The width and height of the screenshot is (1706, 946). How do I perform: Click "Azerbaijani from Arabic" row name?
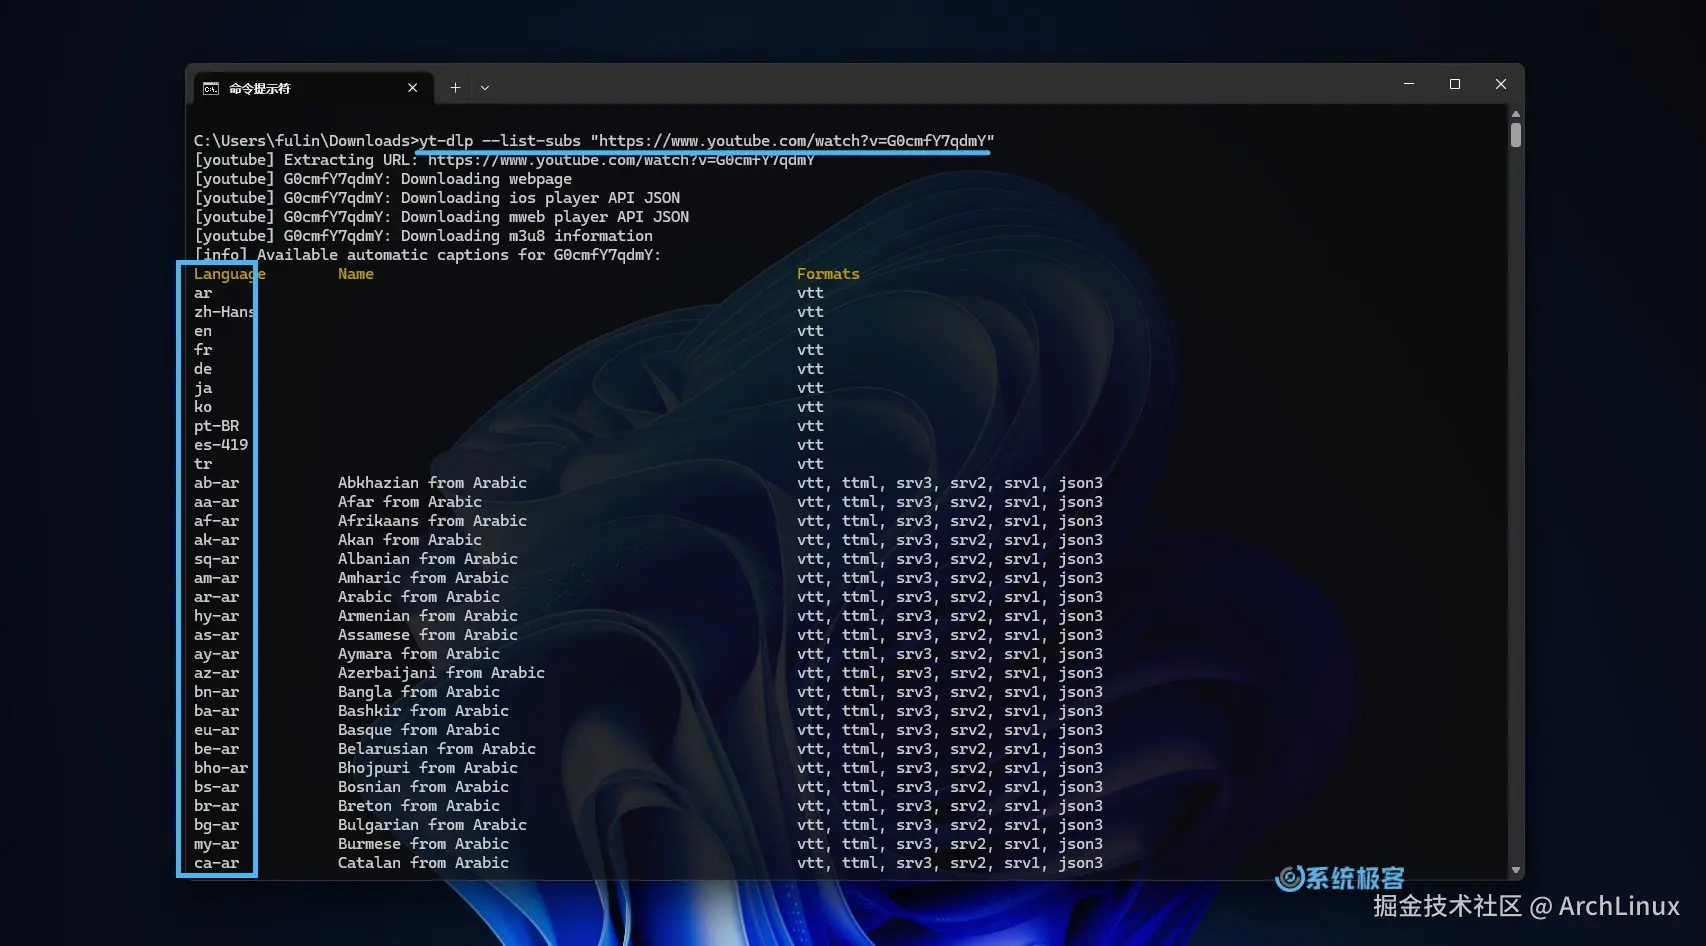click(x=441, y=673)
